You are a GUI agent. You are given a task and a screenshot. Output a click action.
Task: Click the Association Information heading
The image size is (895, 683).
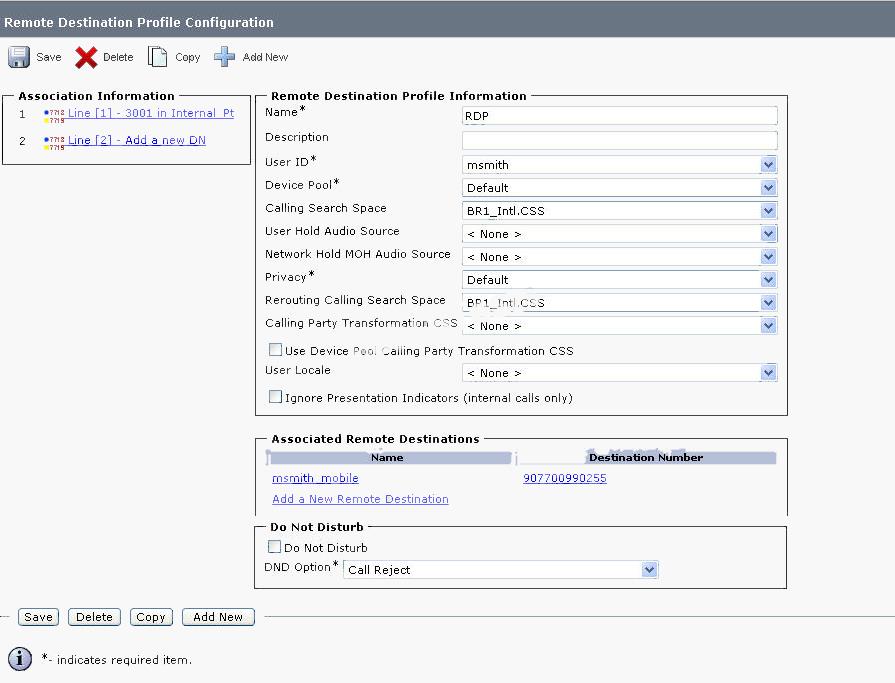tap(96, 96)
